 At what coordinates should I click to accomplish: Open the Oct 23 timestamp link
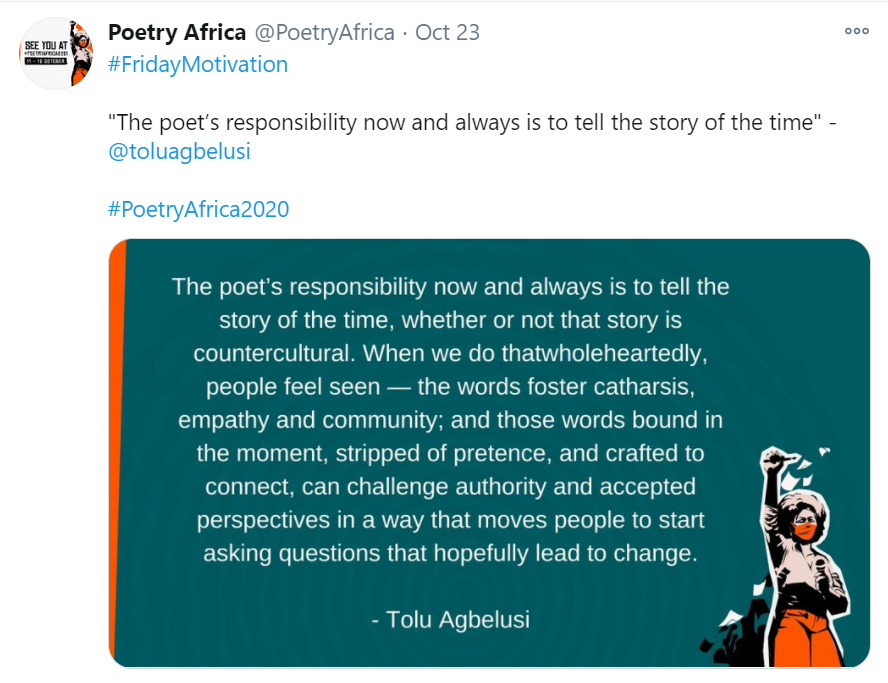(447, 32)
